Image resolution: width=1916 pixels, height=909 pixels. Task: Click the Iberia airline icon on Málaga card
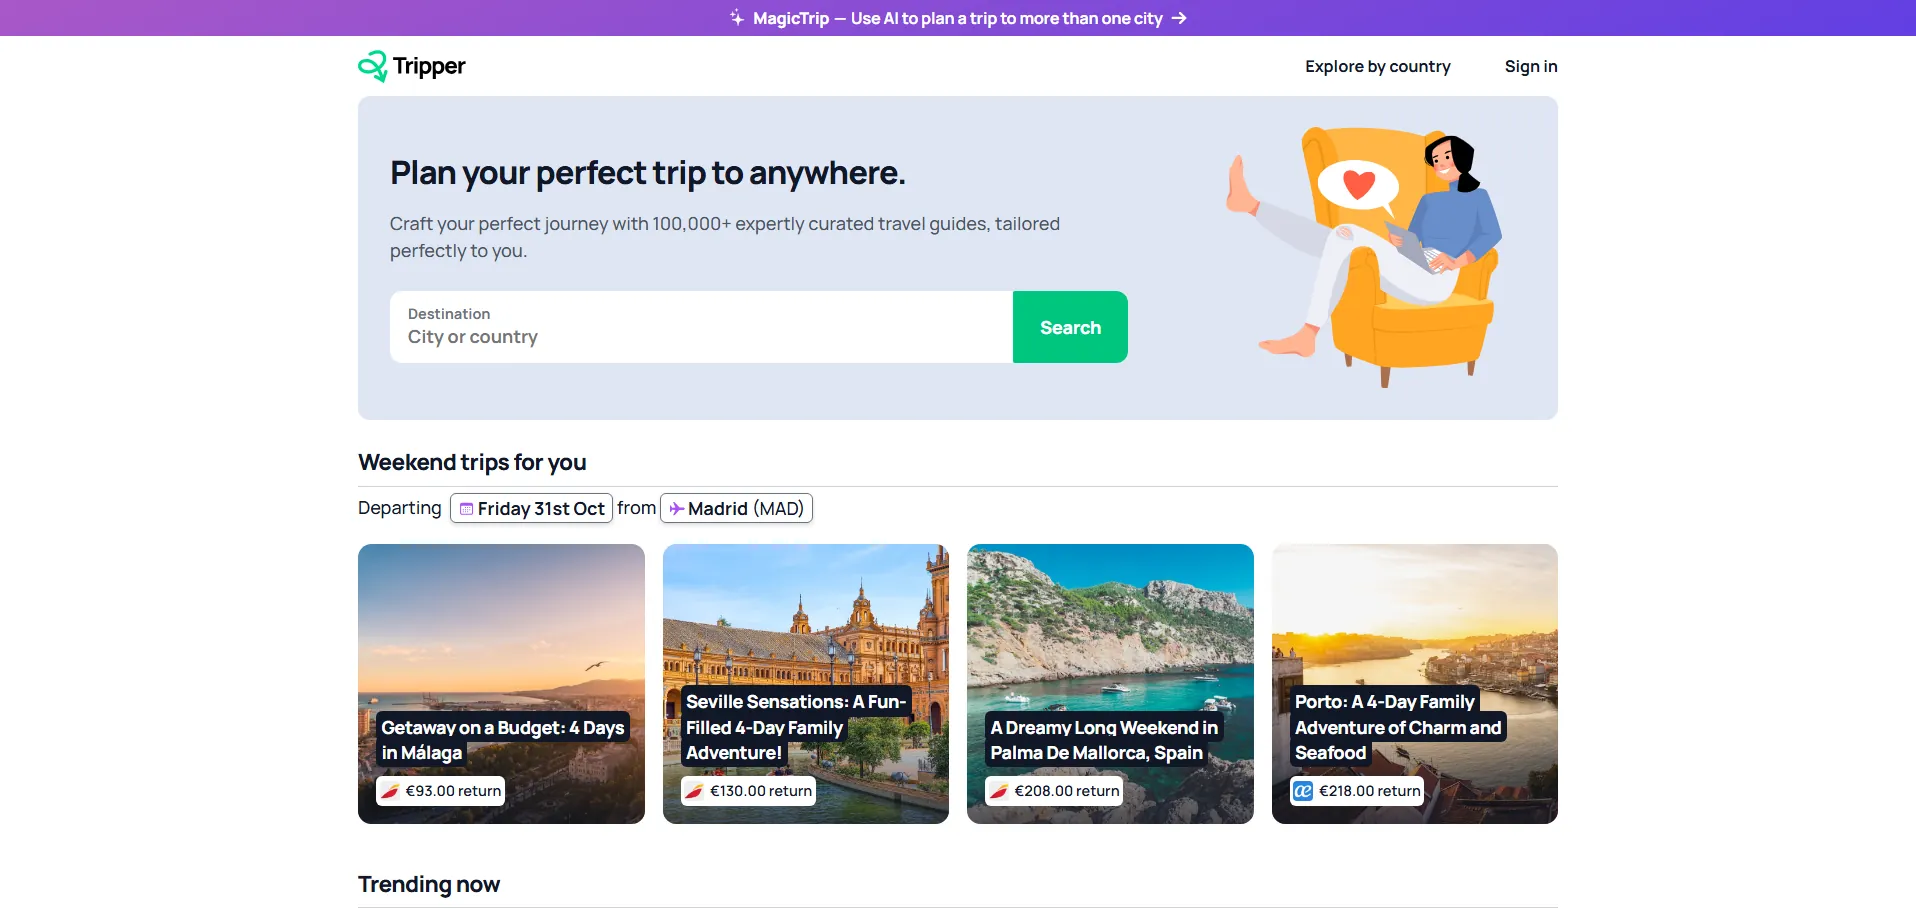point(390,791)
